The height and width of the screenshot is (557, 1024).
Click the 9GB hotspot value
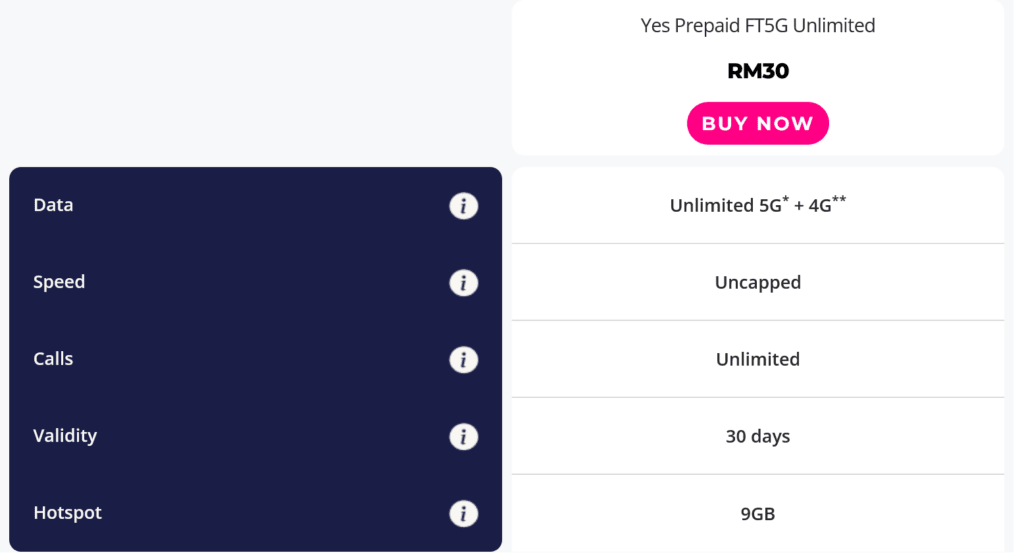click(757, 515)
